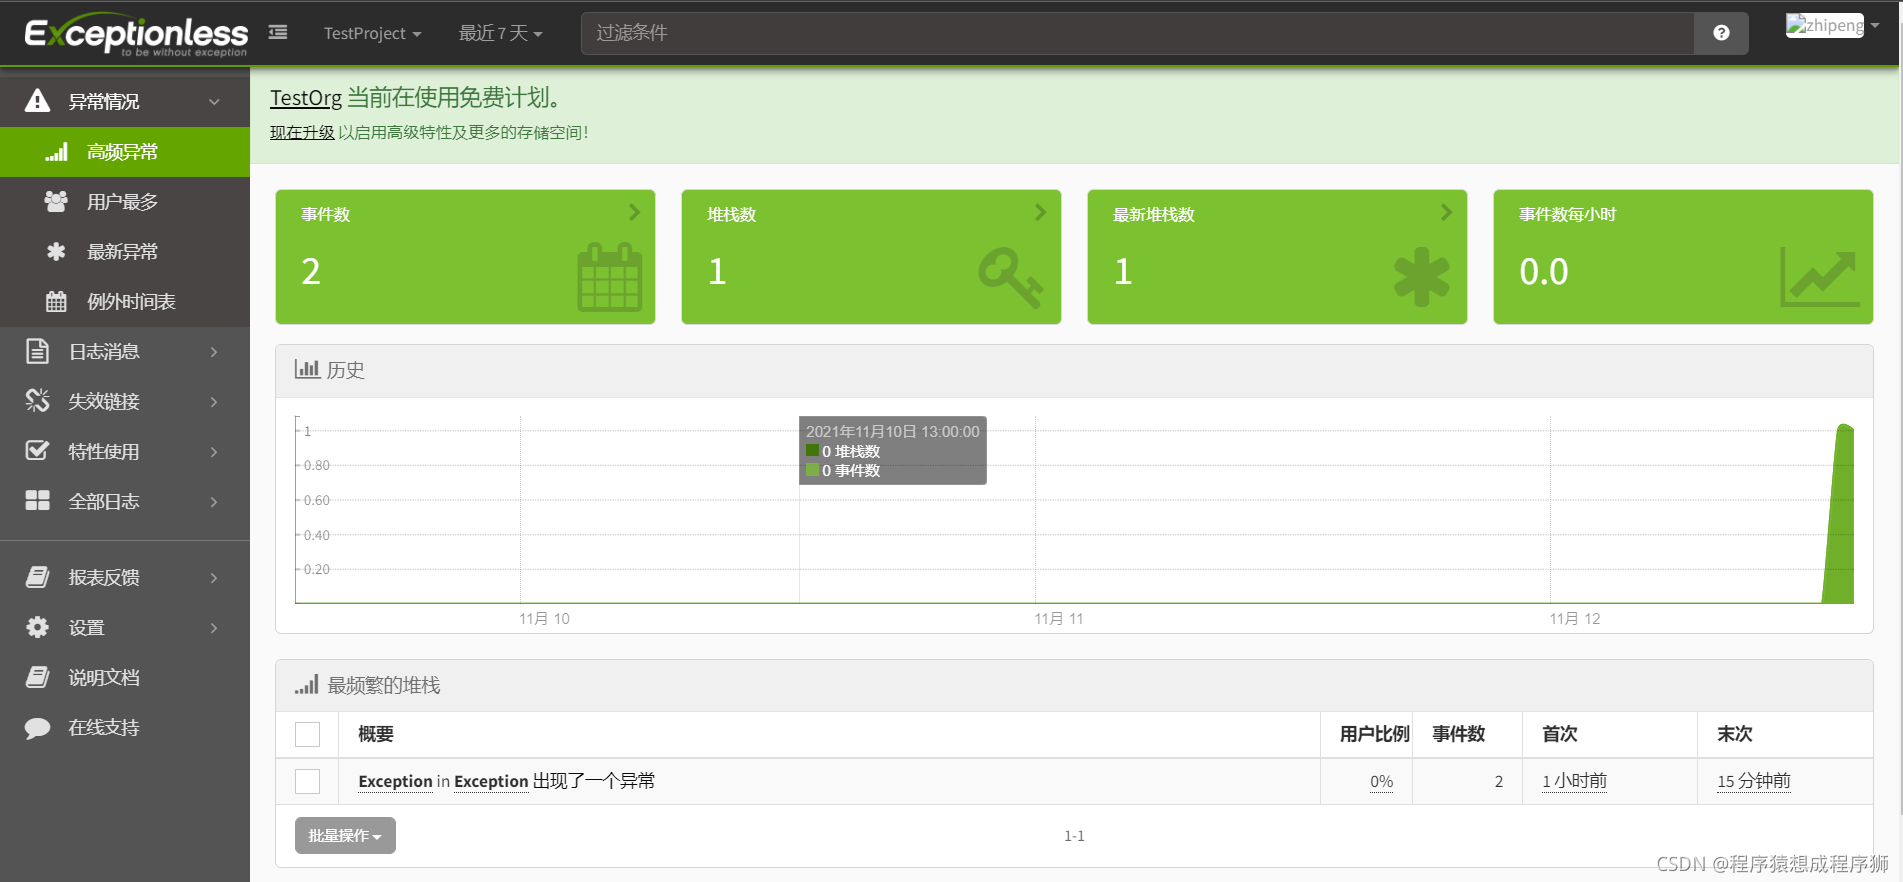This screenshot has width=1903, height=882.
Task: Click the line chart icon in 事件数每小时 card
Action: click(1820, 277)
